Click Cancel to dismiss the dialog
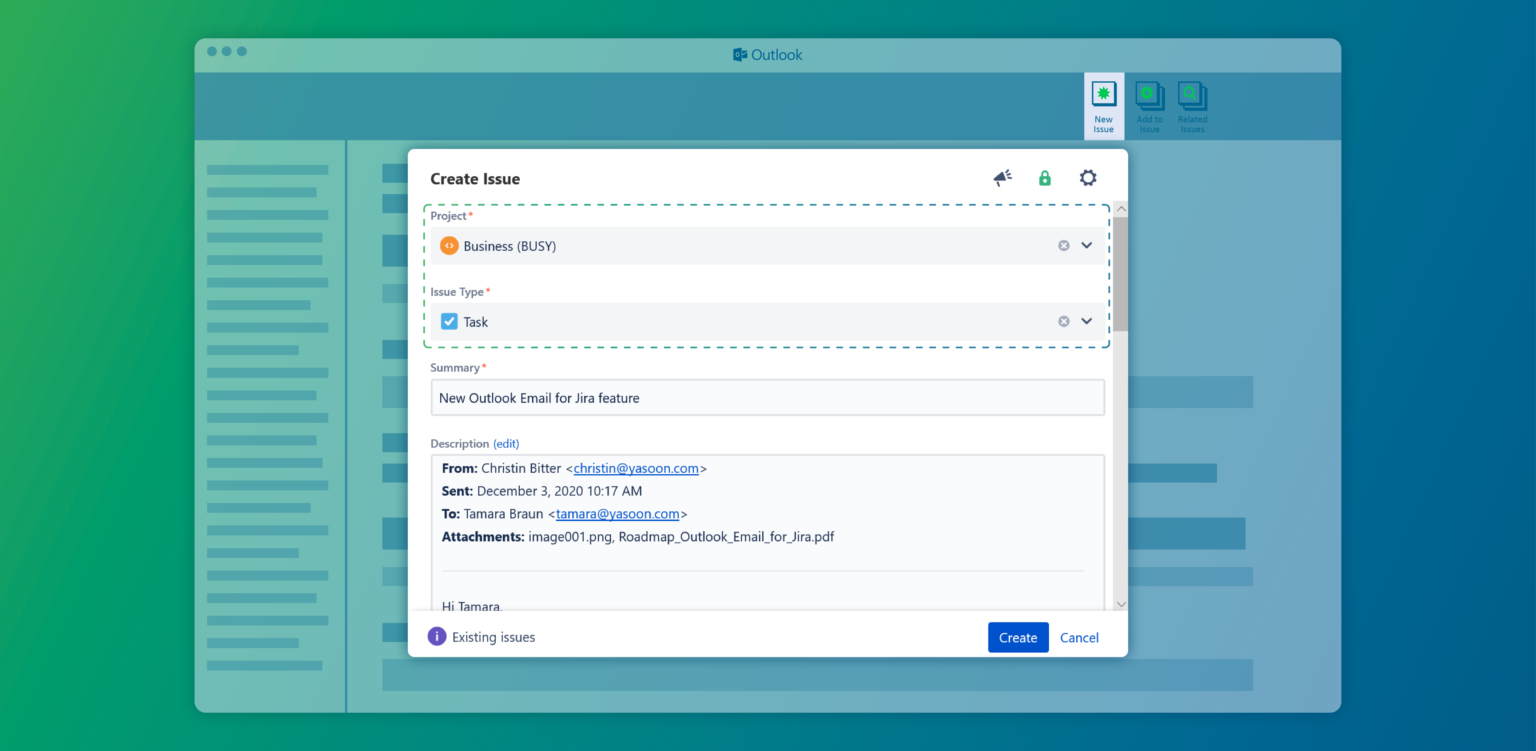Image resolution: width=1536 pixels, height=751 pixels. (x=1079, y=637)
